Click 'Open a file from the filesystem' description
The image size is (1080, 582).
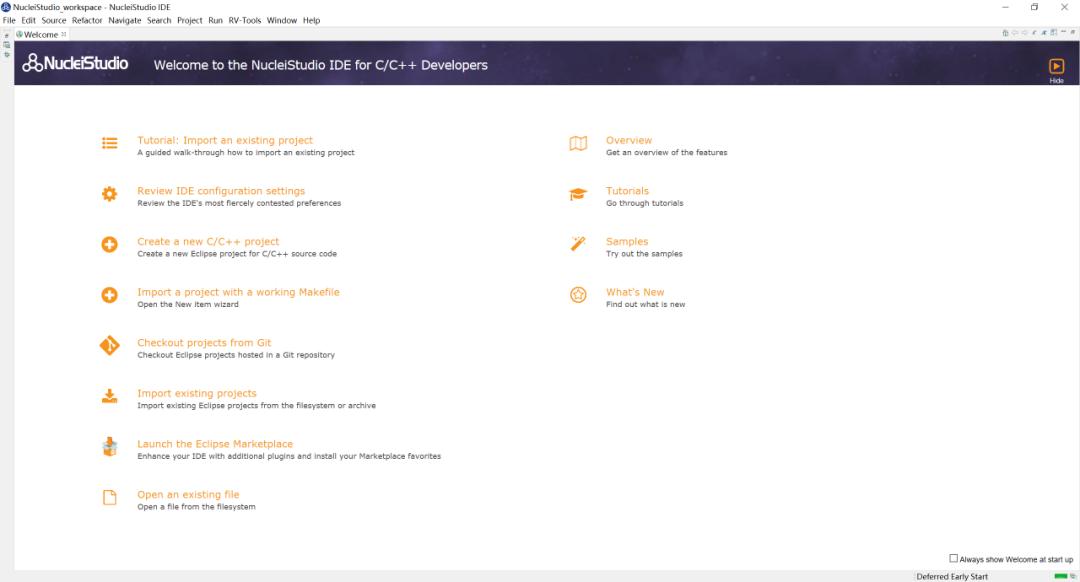[196, 507]
